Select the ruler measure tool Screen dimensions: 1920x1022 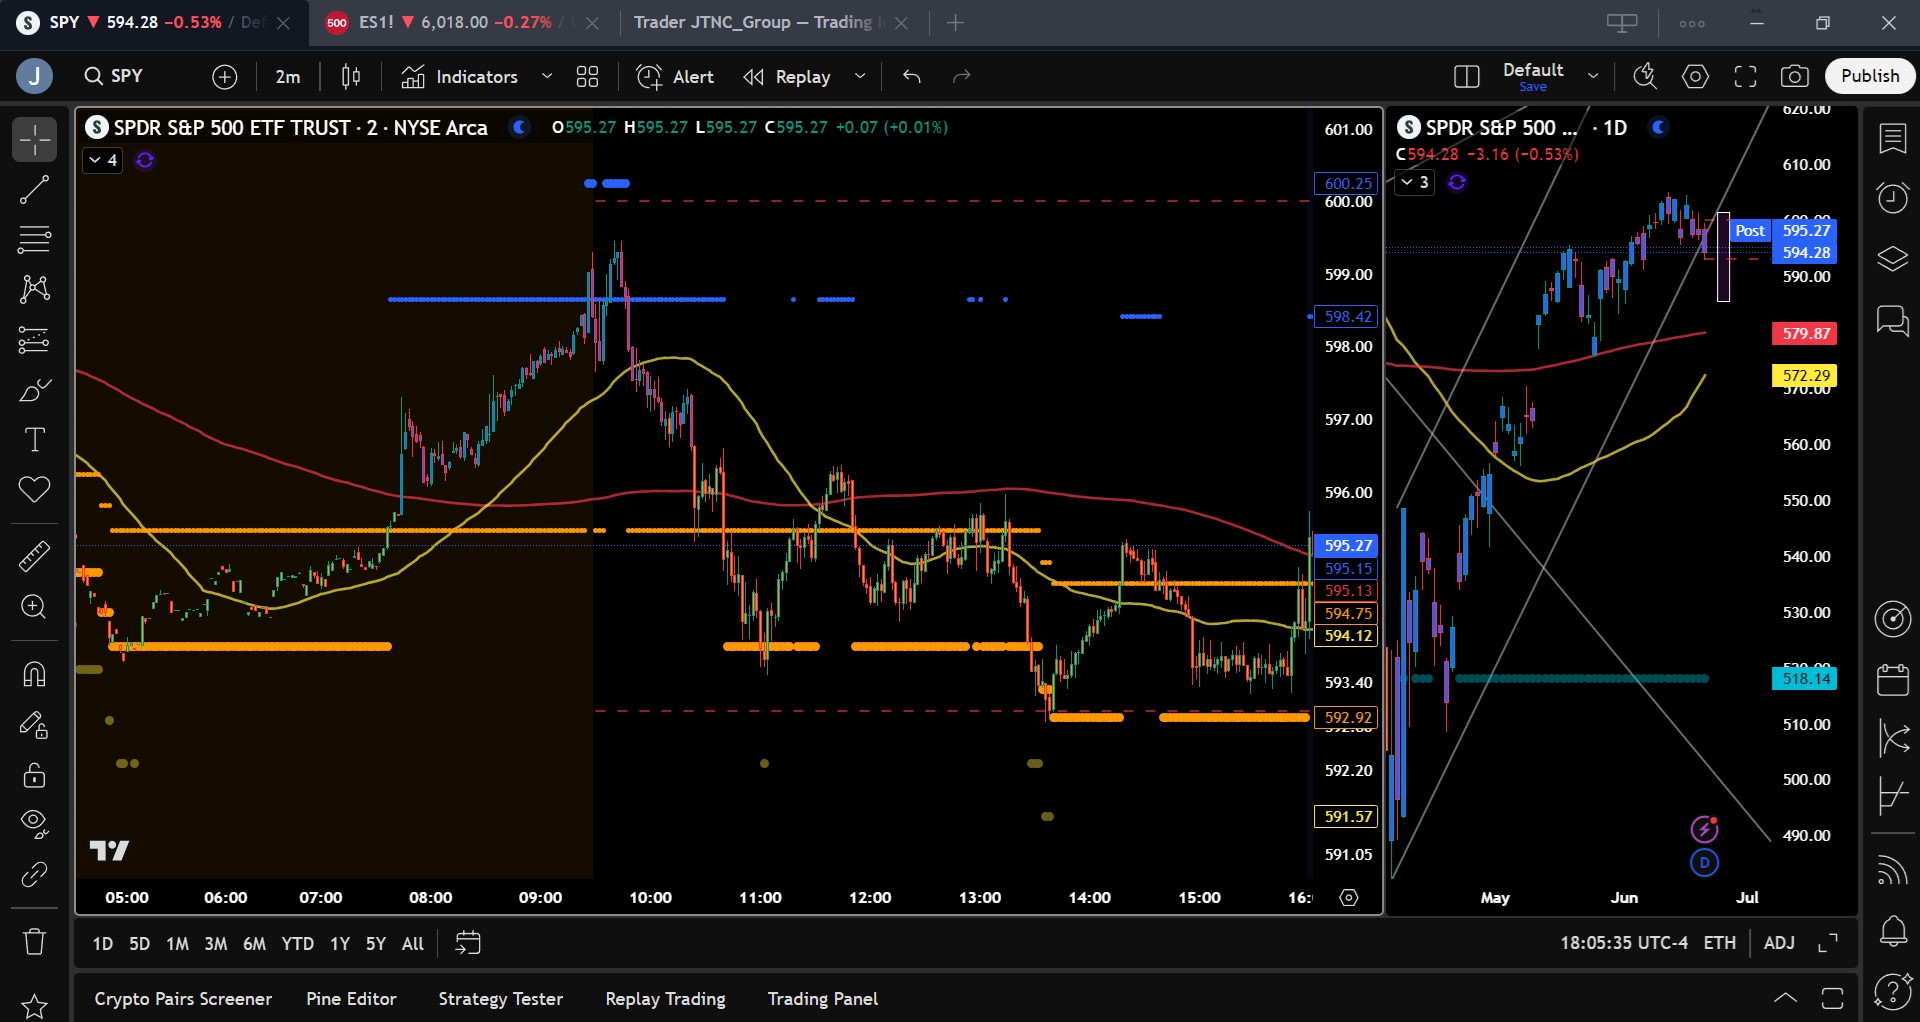[x=34, y=556]
